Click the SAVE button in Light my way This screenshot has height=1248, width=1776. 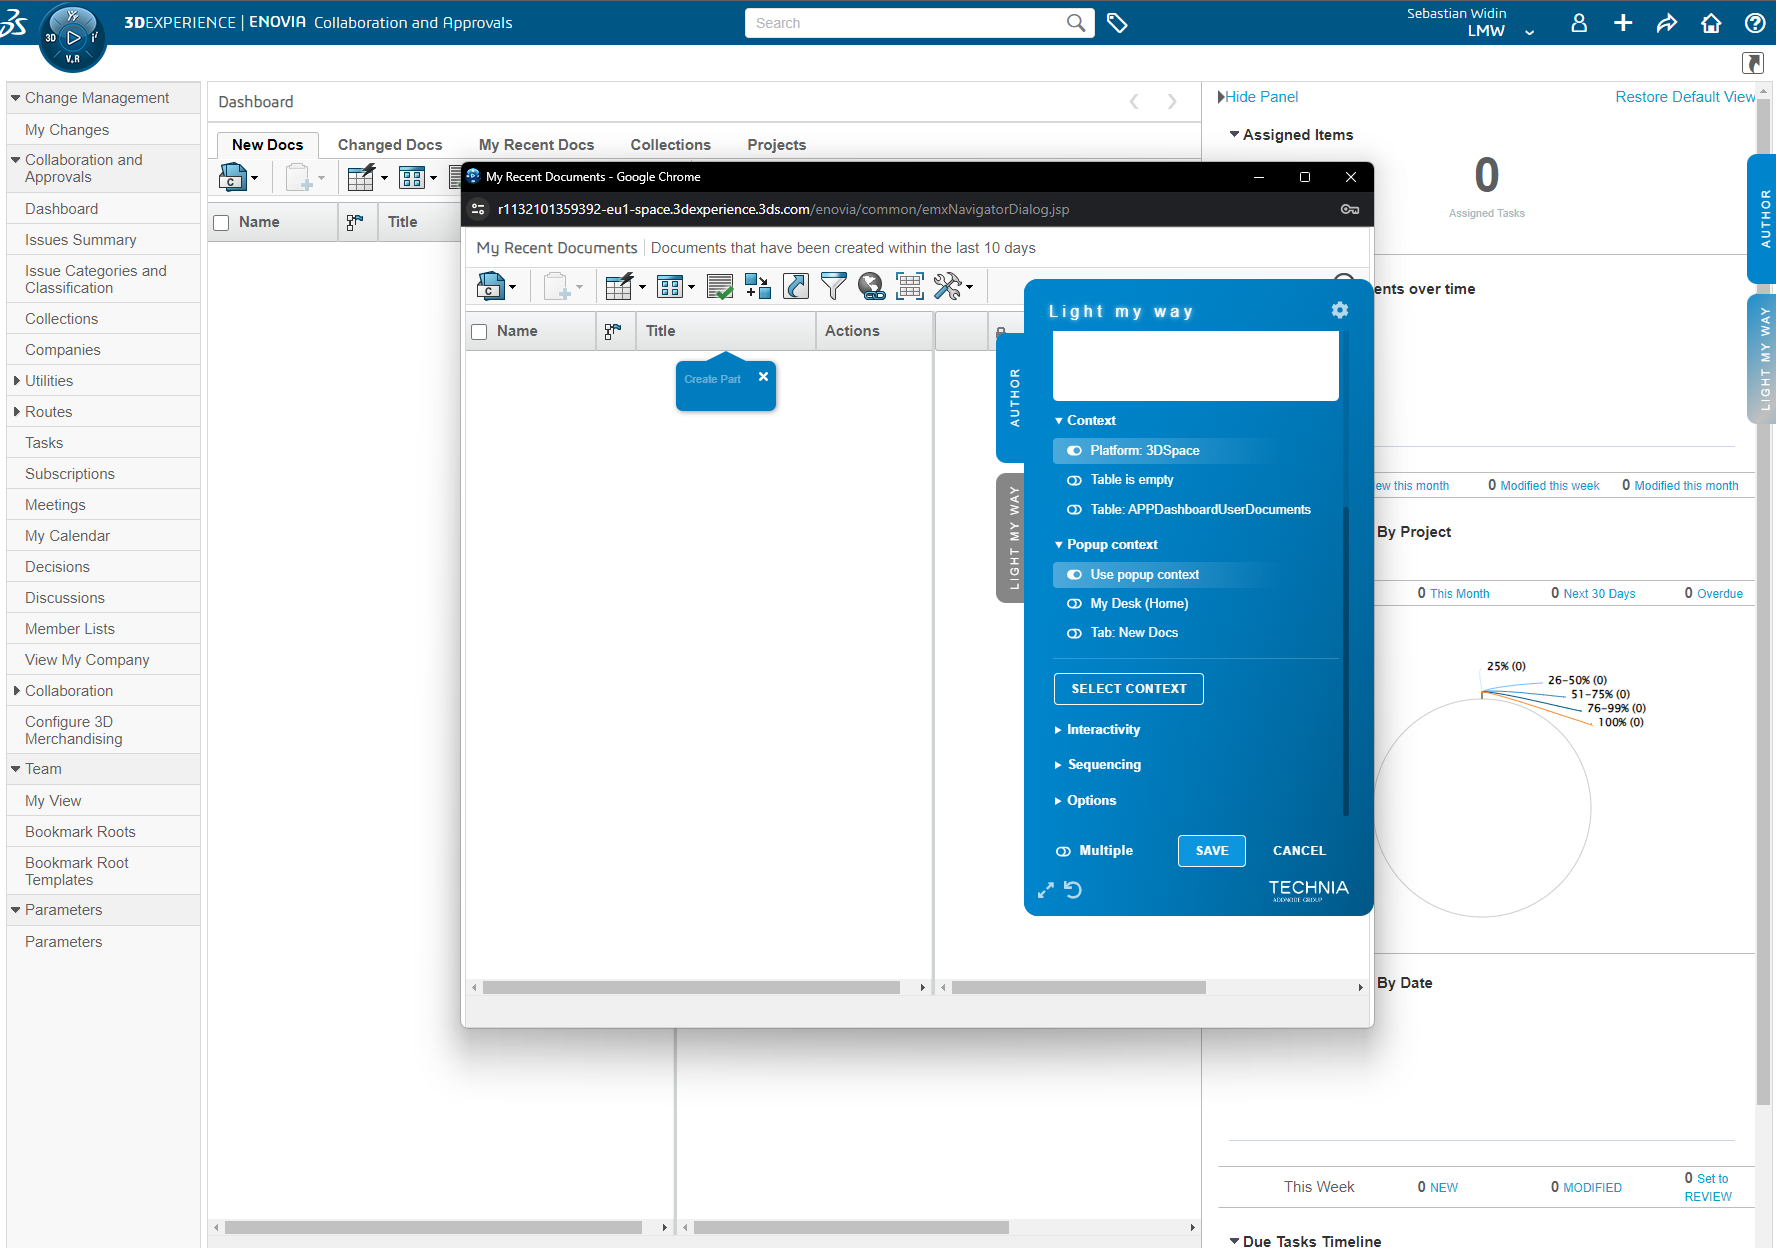[1212, 851]
